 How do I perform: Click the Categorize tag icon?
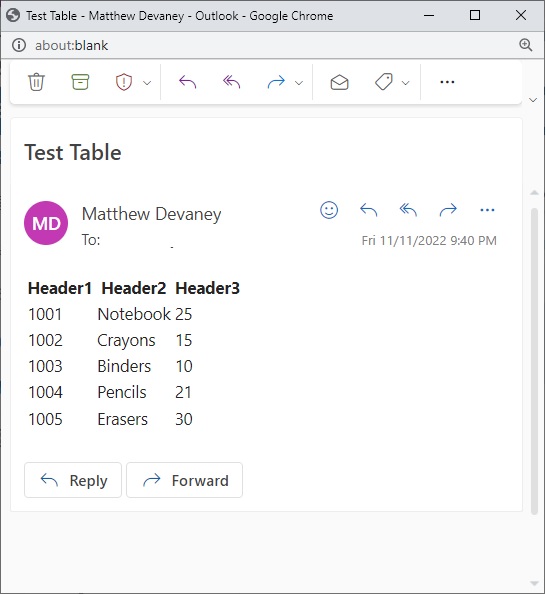383,82
